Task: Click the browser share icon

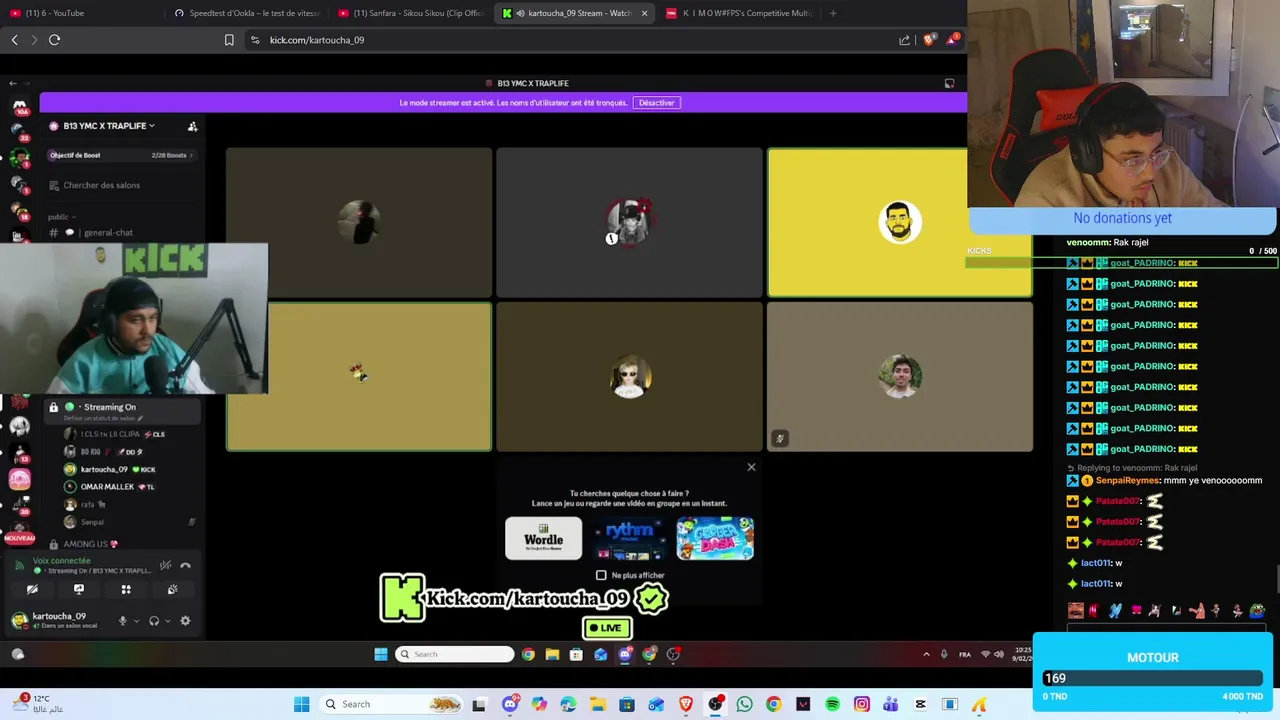Action: pyautogui.click(x=905, y=40)
